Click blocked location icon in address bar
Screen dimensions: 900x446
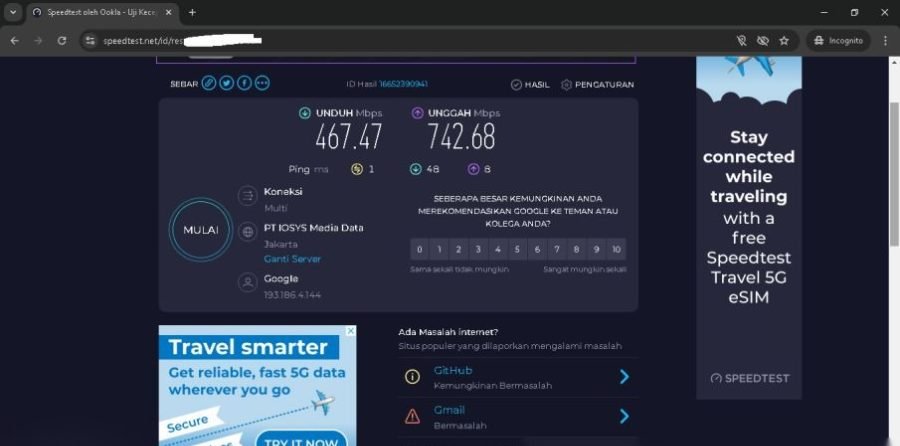[742, 41]
